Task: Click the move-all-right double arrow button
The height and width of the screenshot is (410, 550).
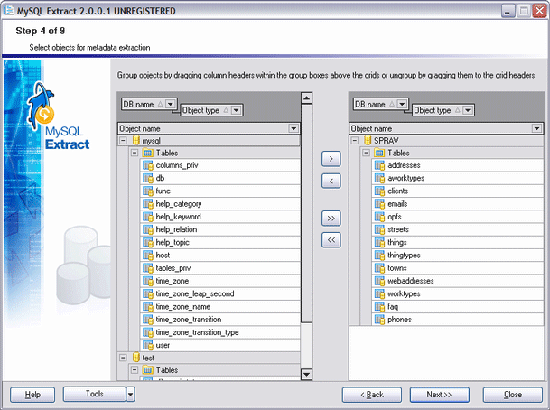Action: click(x=331, y=218)
